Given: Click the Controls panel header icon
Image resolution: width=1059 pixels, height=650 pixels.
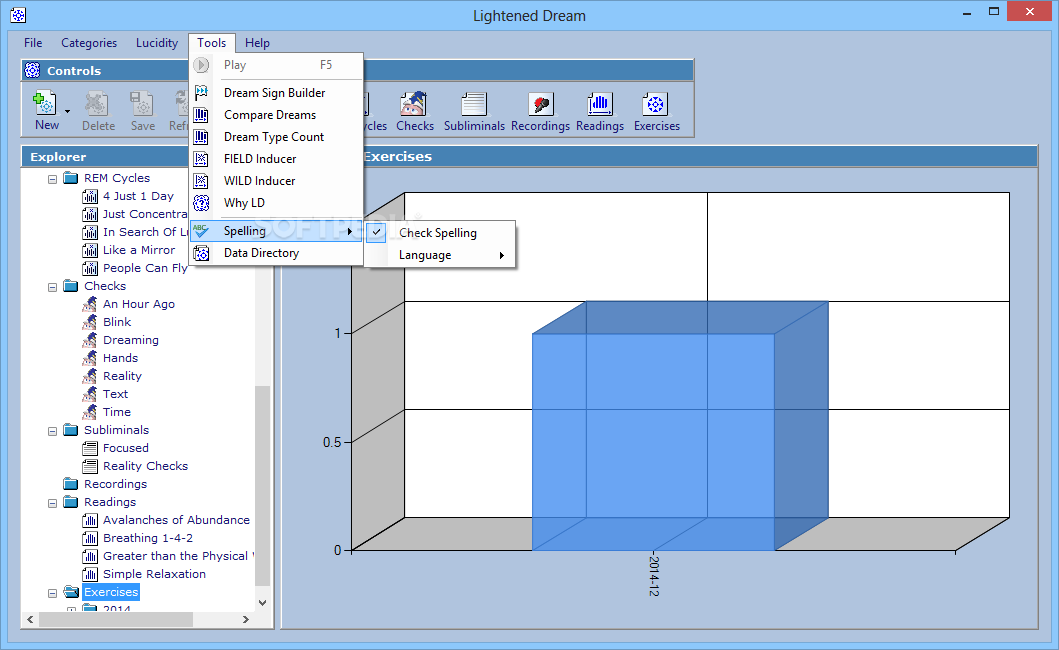Looking at the screenshot, I should (x=32, y=70).
